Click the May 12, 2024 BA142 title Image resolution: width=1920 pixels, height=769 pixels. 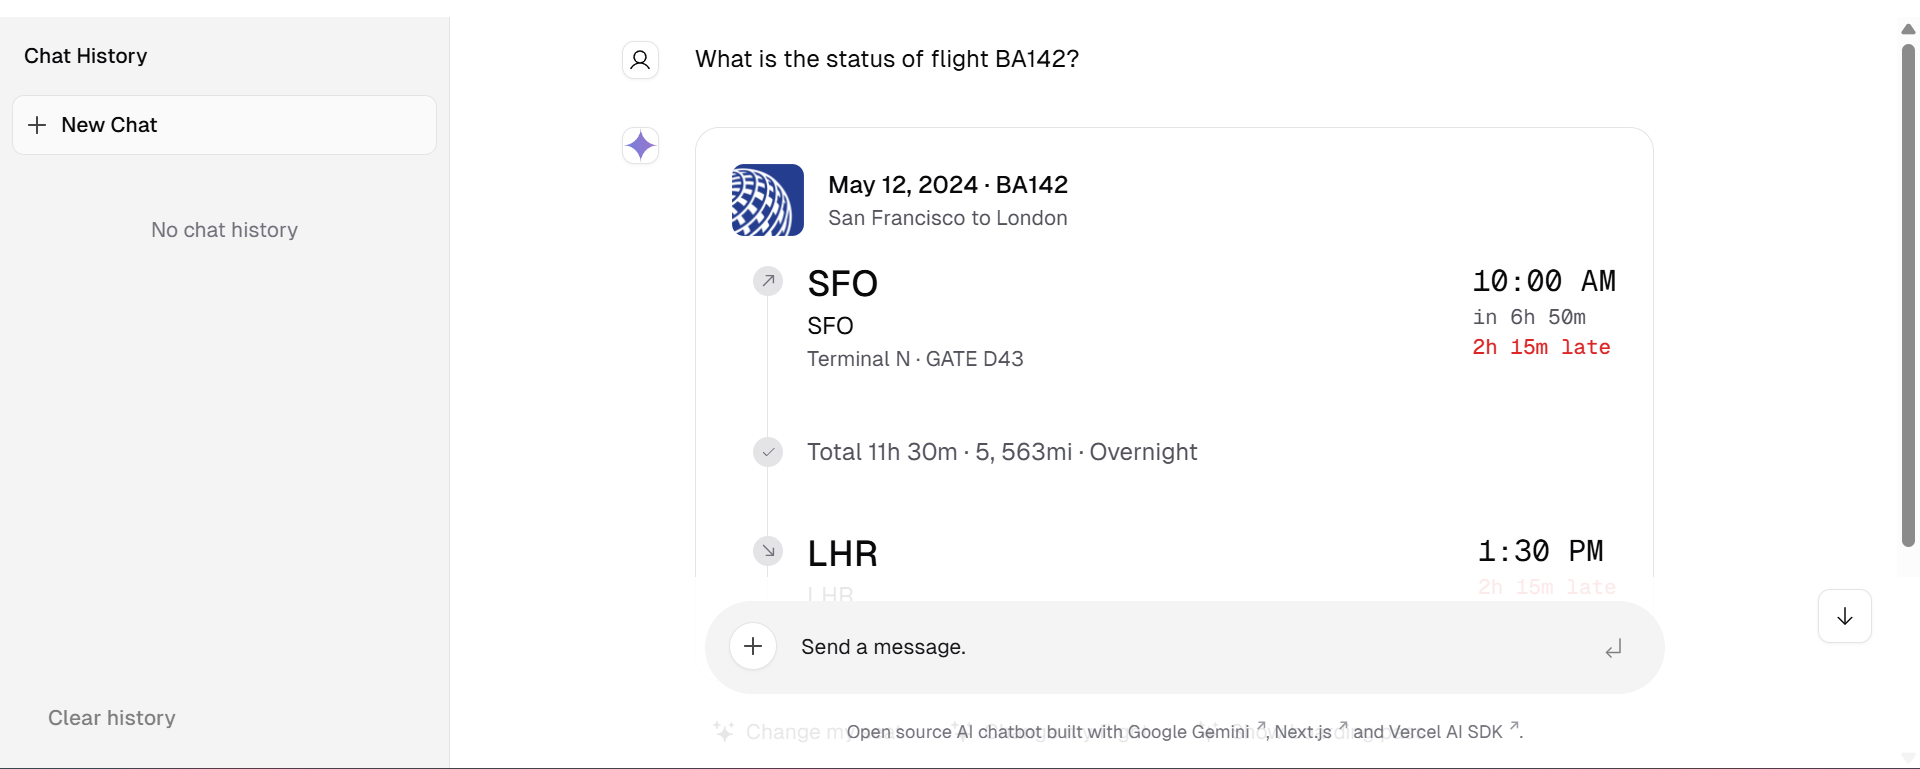click(947, 185)
